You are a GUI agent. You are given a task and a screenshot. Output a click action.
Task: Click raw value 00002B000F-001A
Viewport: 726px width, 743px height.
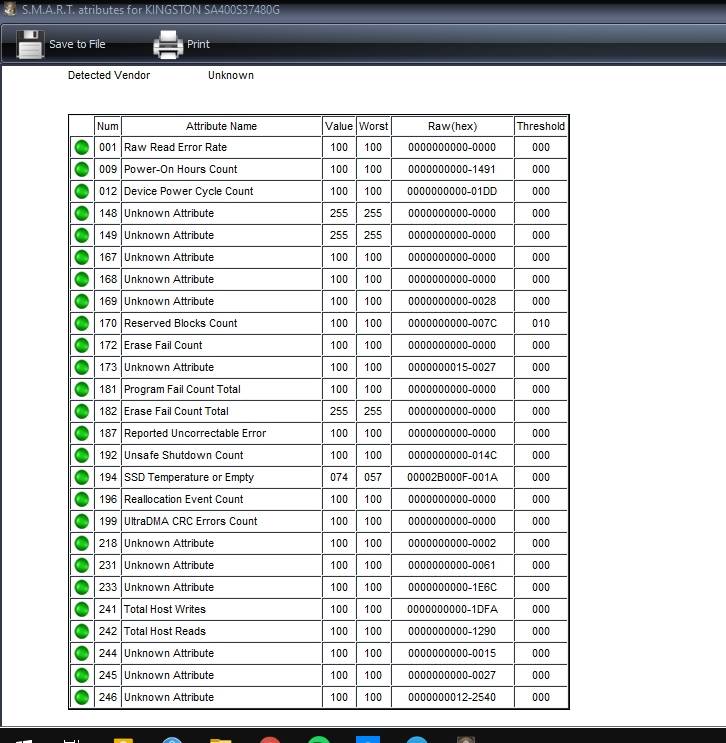click(452, 477)
